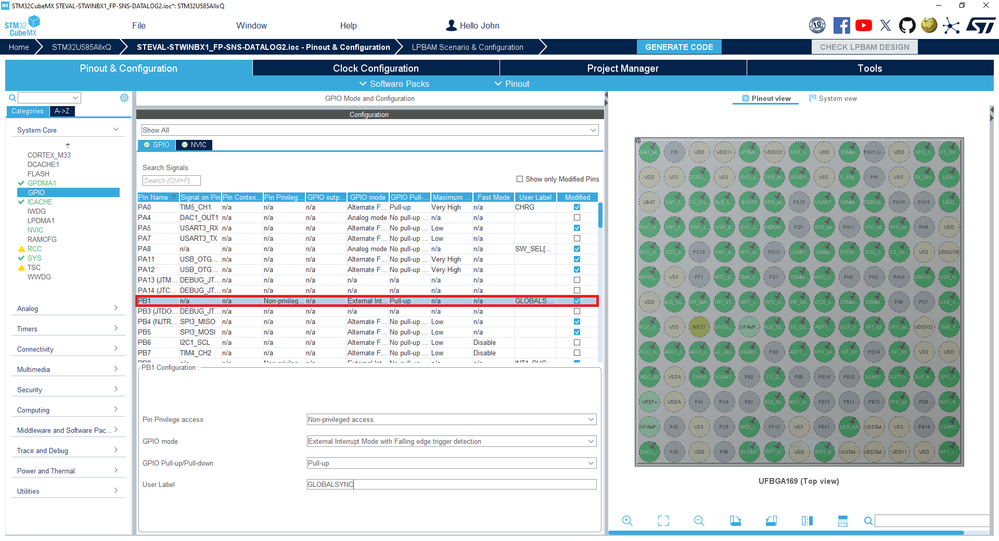Open the Wiki globe icon
Viewport: 999px width, 541px height.
click(x=929, y=25)
